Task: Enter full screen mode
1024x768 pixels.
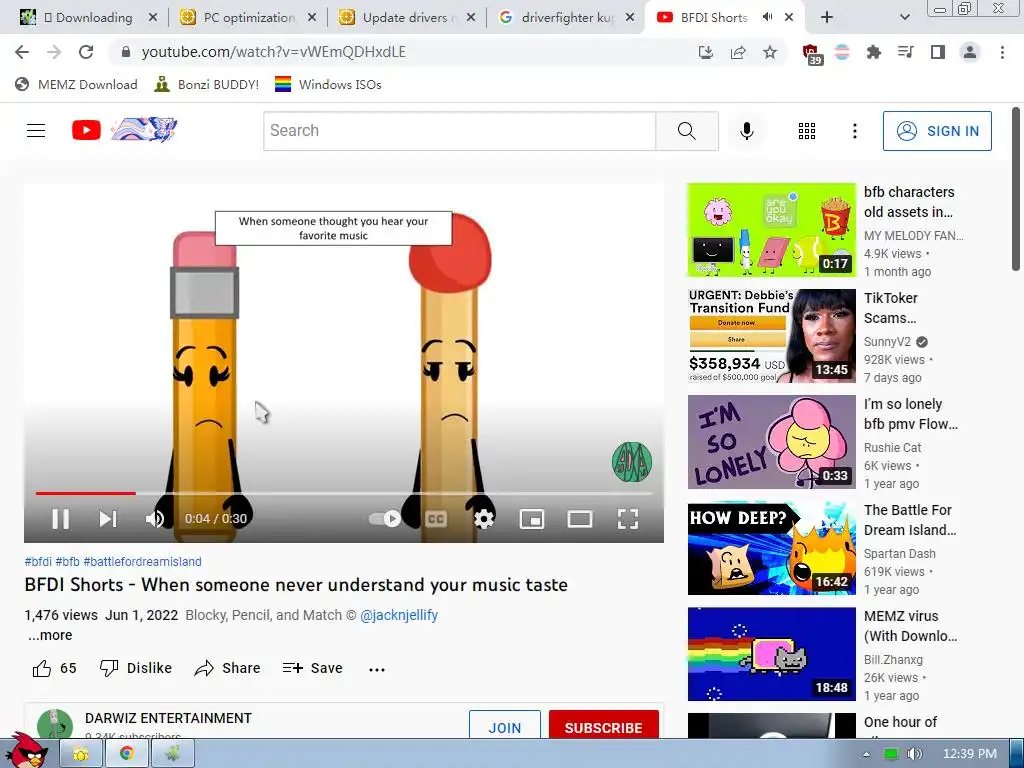Action: tap(628, 519)
